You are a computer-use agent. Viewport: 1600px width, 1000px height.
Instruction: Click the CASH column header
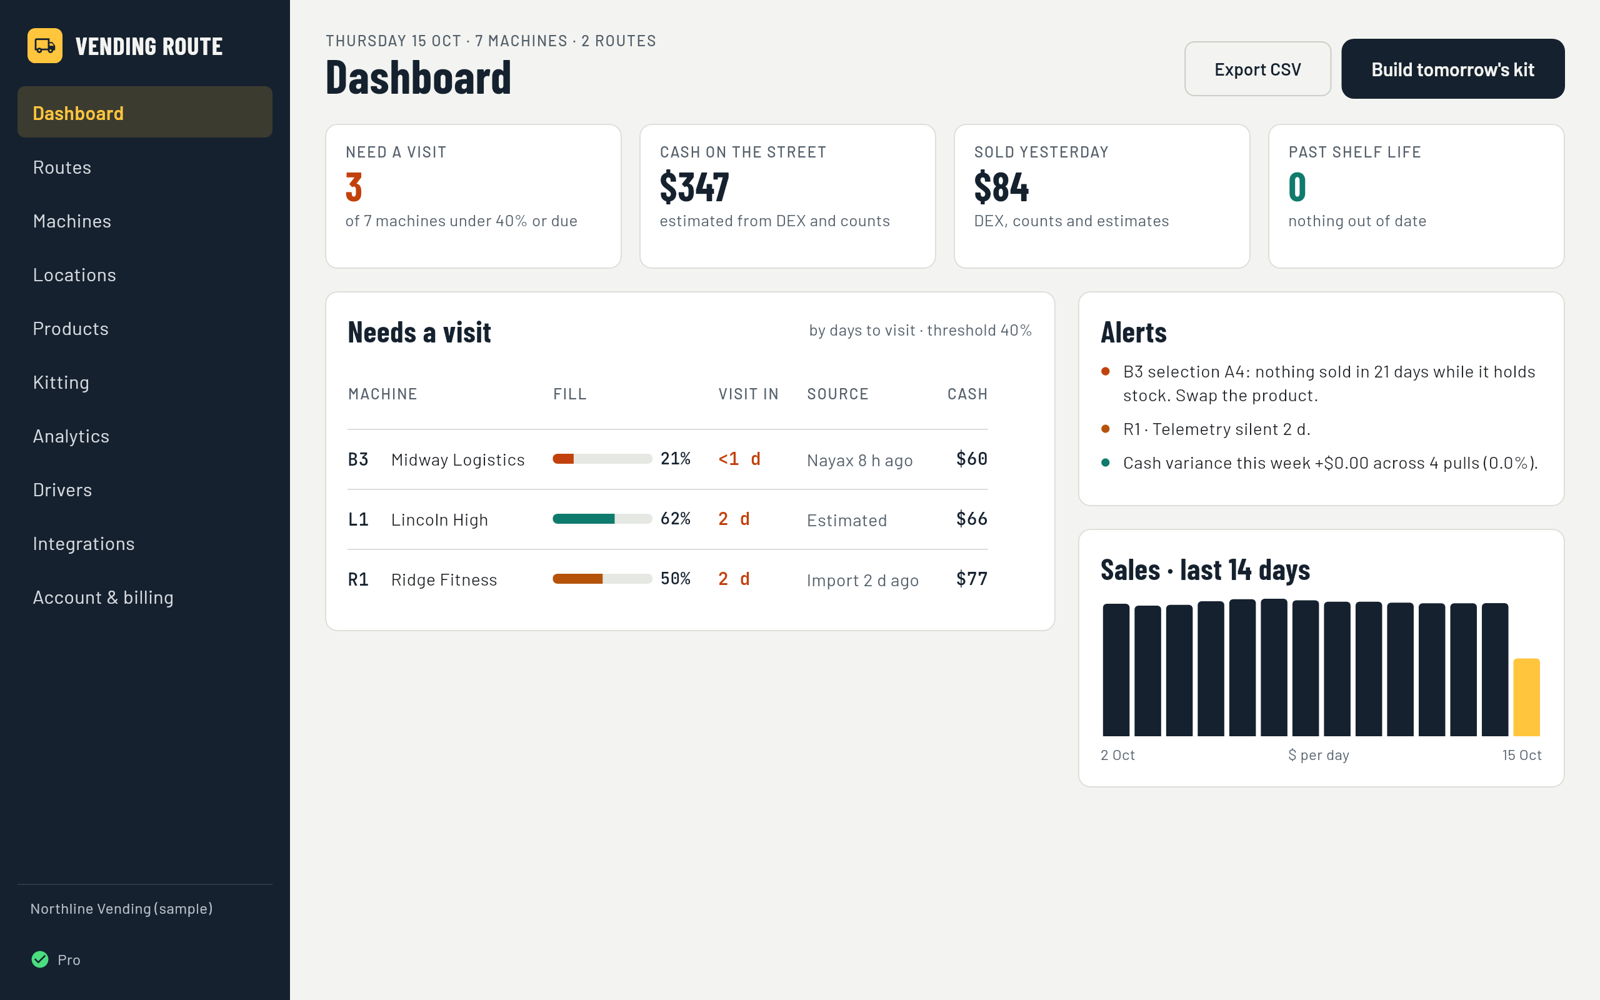967,394
